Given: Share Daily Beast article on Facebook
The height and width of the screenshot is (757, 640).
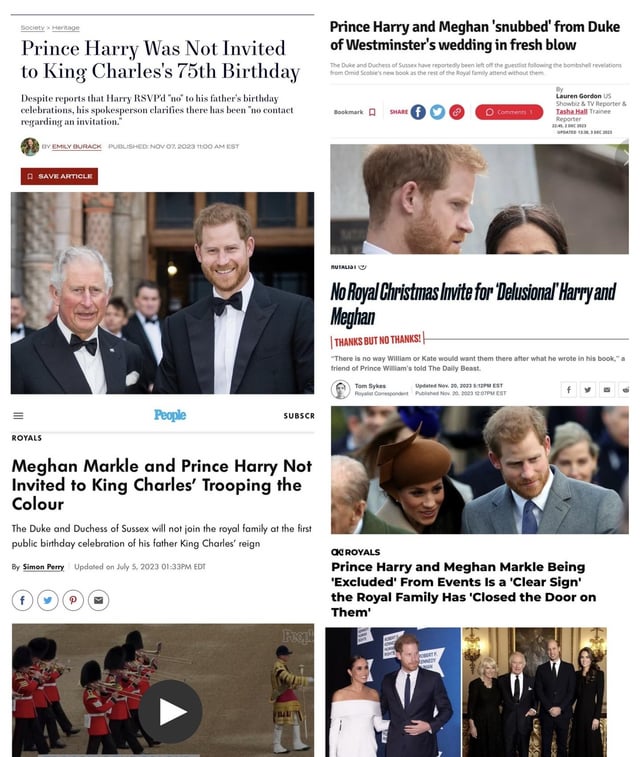Looking at the screenshot, I should [569, 390].
